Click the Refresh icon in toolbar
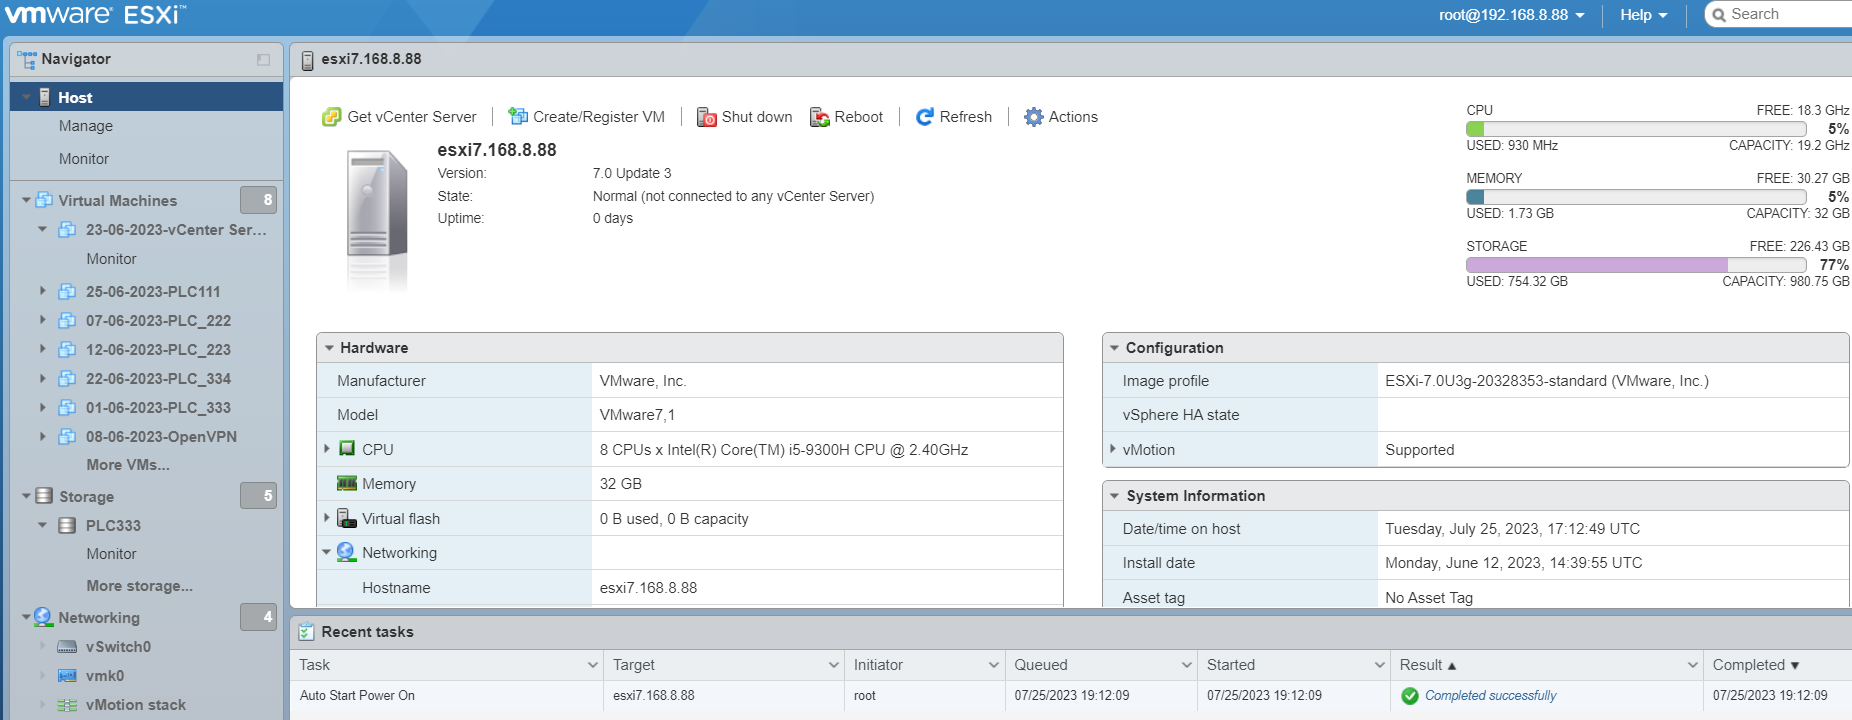1852x720 pixels. coord(924,117)
